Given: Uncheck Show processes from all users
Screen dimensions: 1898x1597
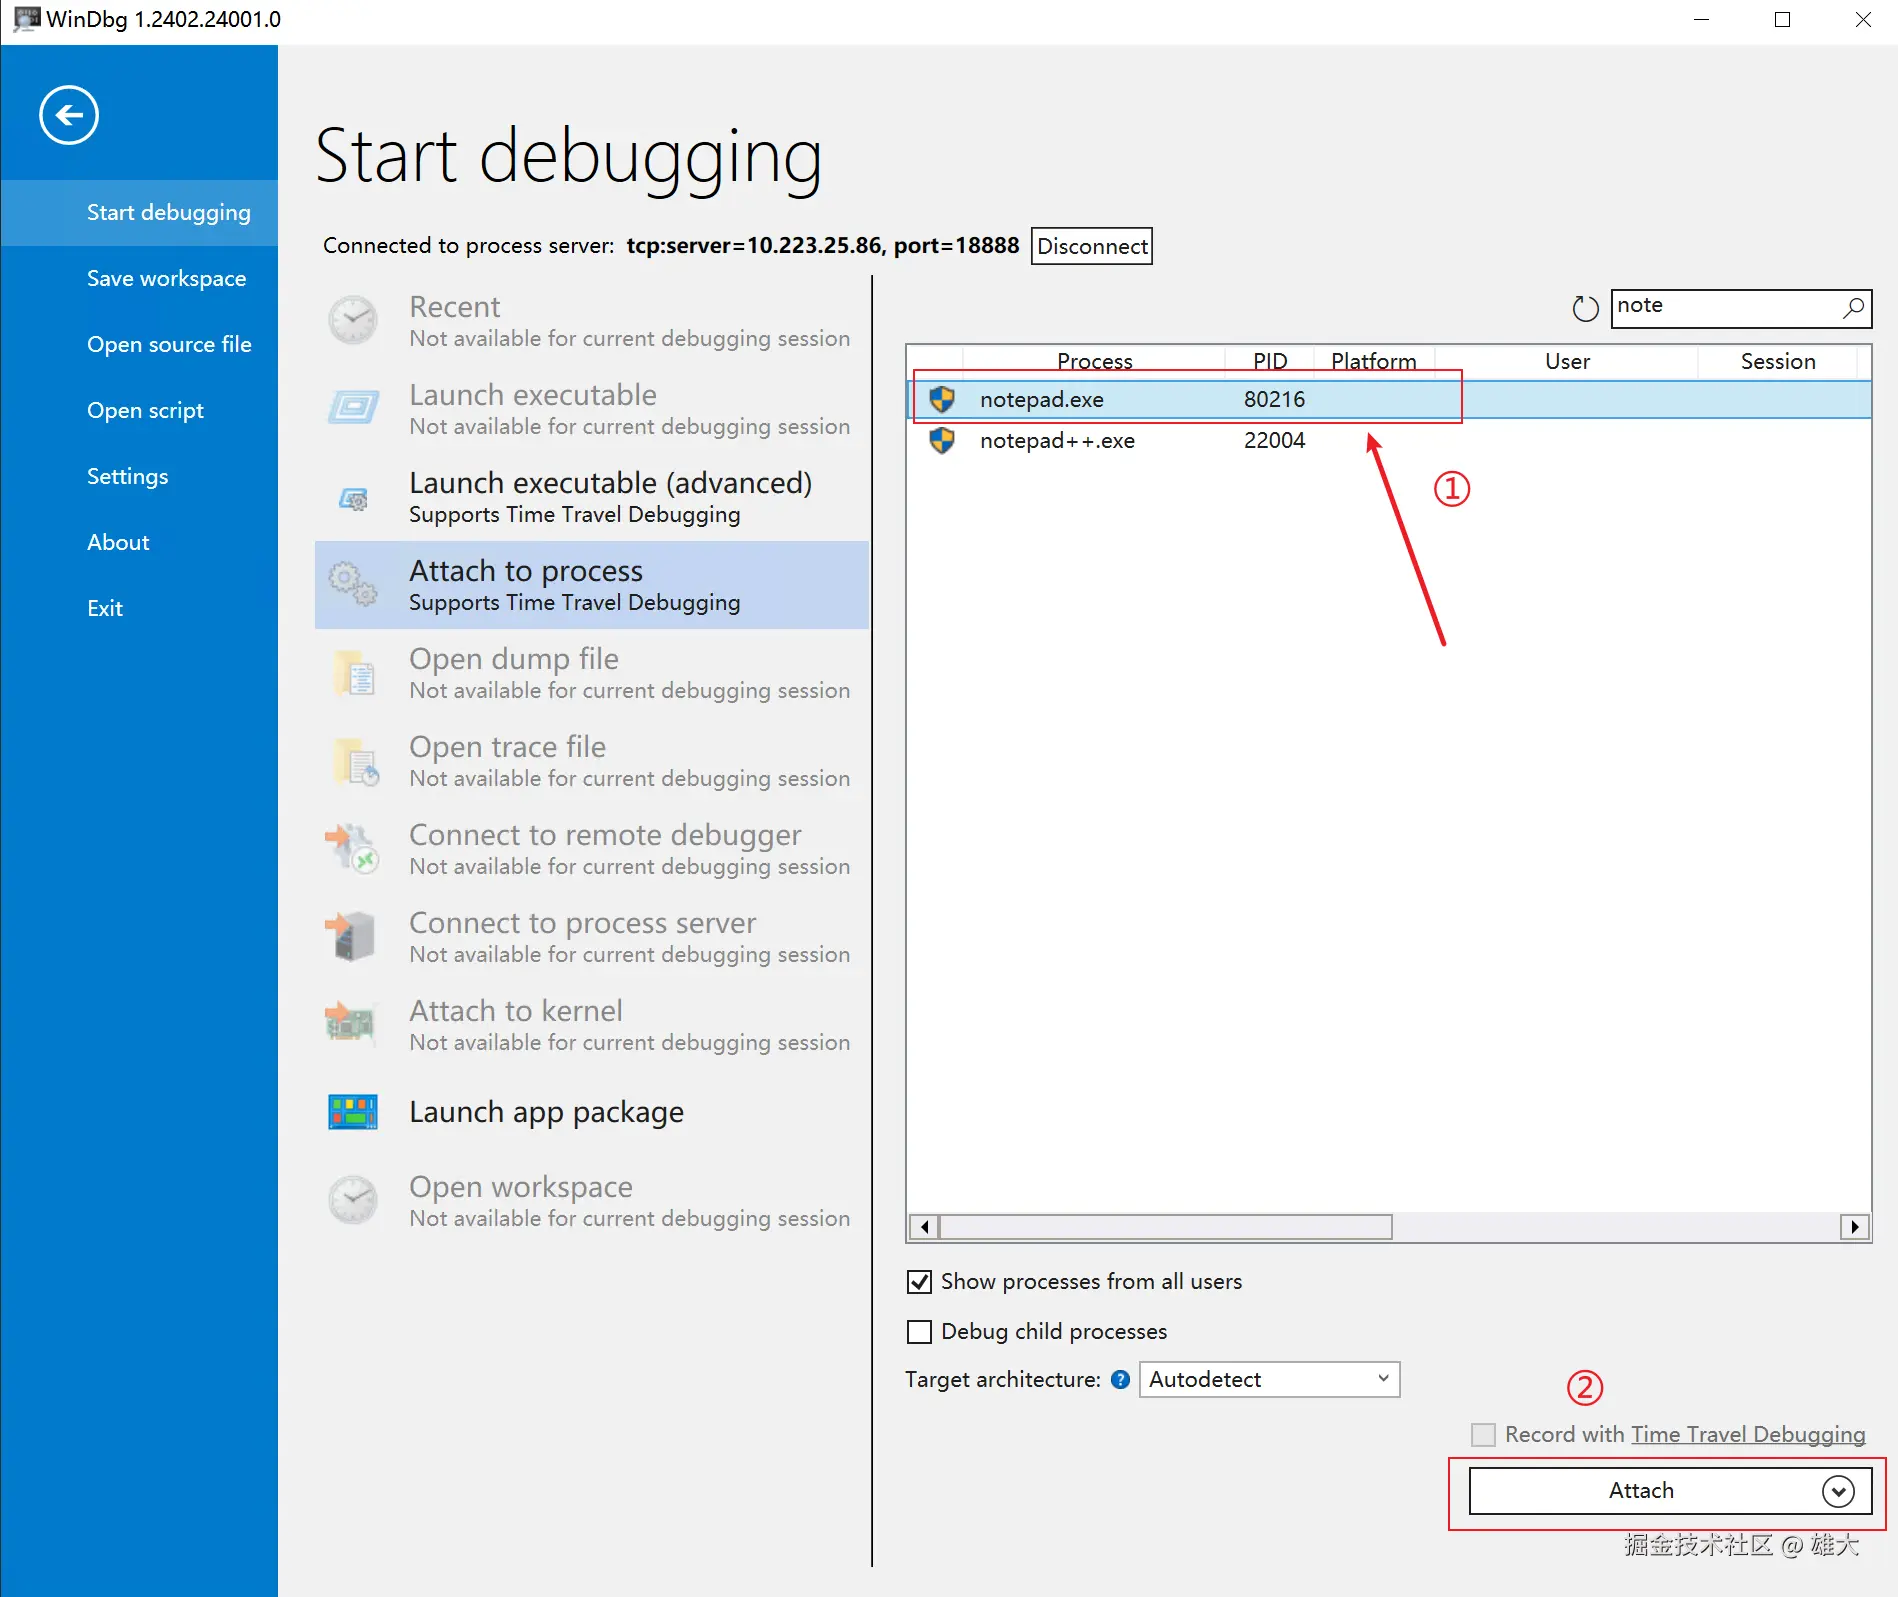Looking at the screenshot, I should (919, 1282).
